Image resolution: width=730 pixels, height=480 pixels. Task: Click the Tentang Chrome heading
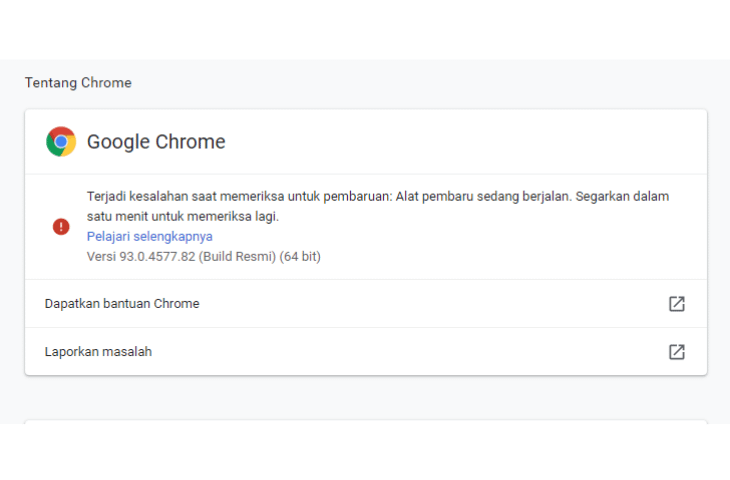pos(78,83)
